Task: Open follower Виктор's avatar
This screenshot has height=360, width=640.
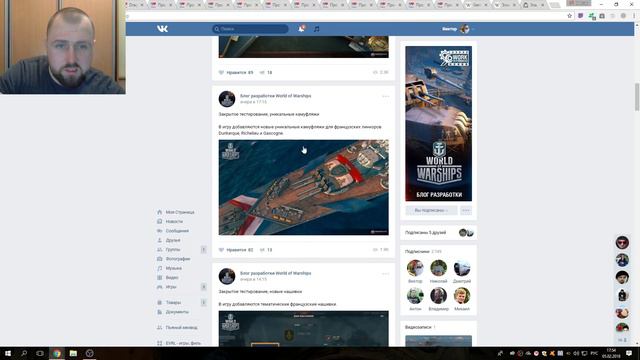Action: tap(415, 268)
